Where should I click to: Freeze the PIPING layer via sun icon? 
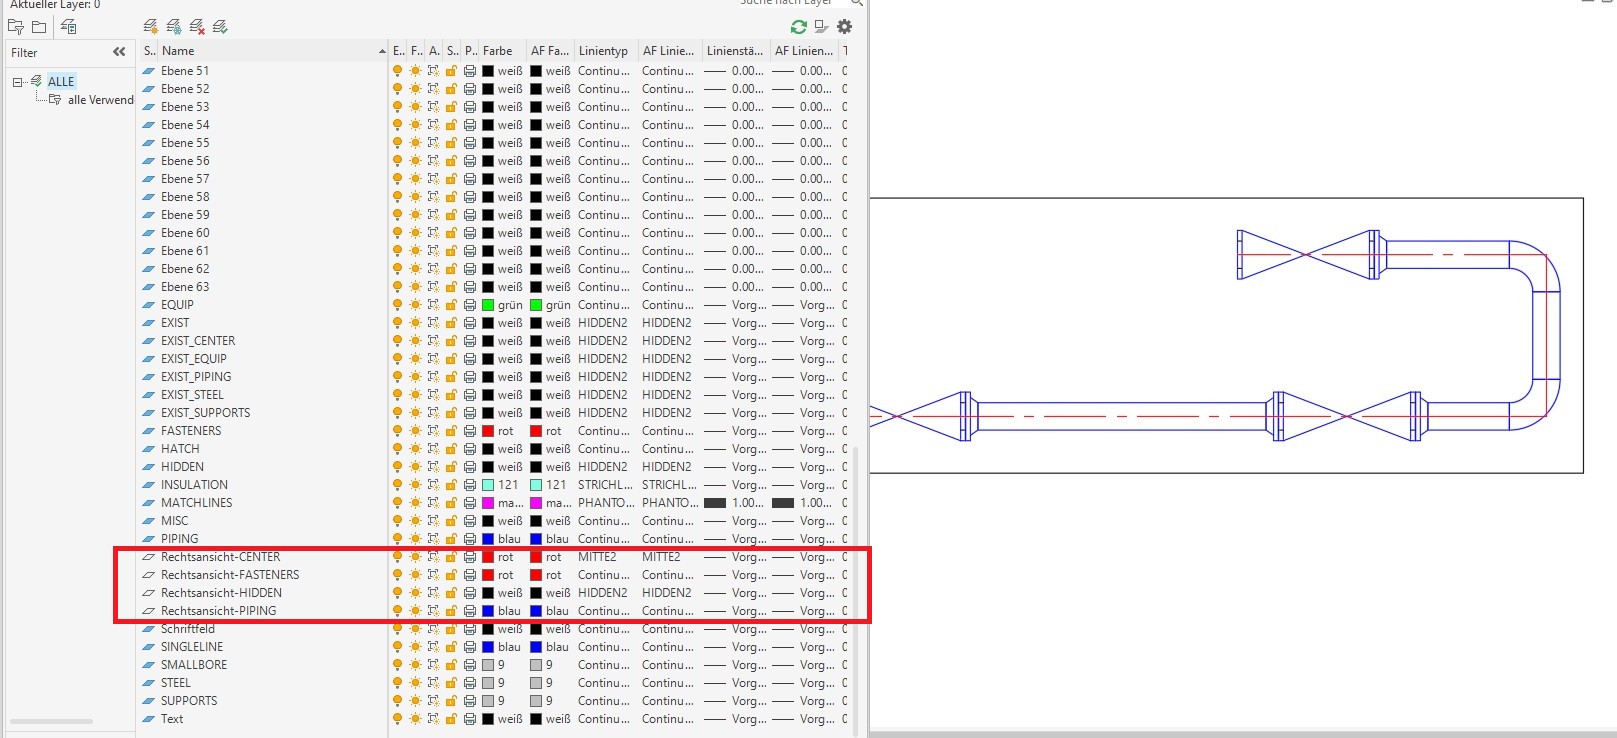coord(415,539)
